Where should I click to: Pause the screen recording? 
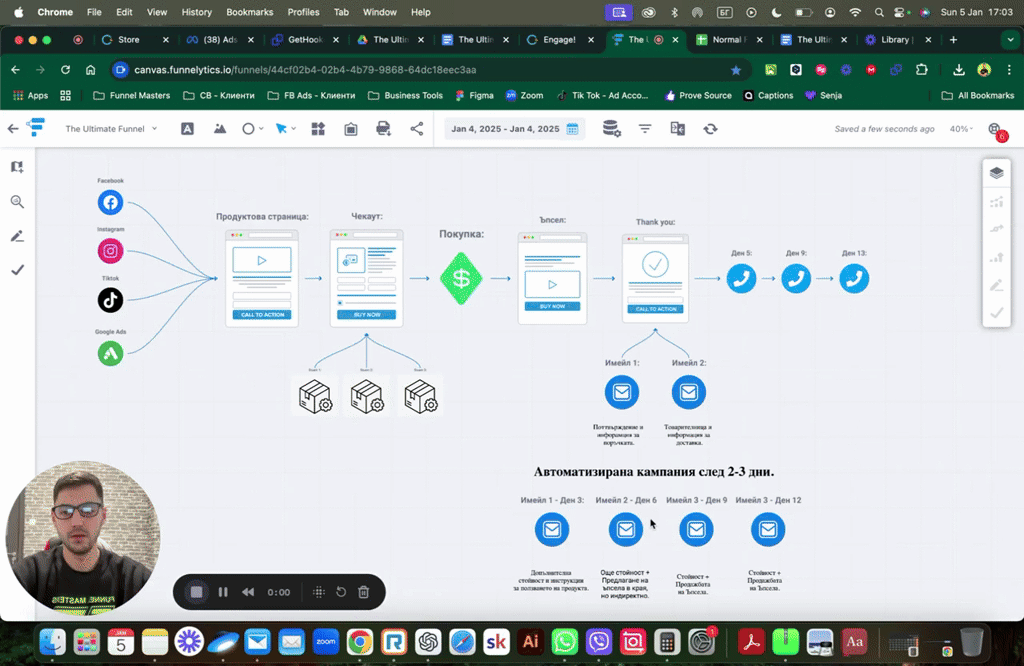tap(223, 592)
